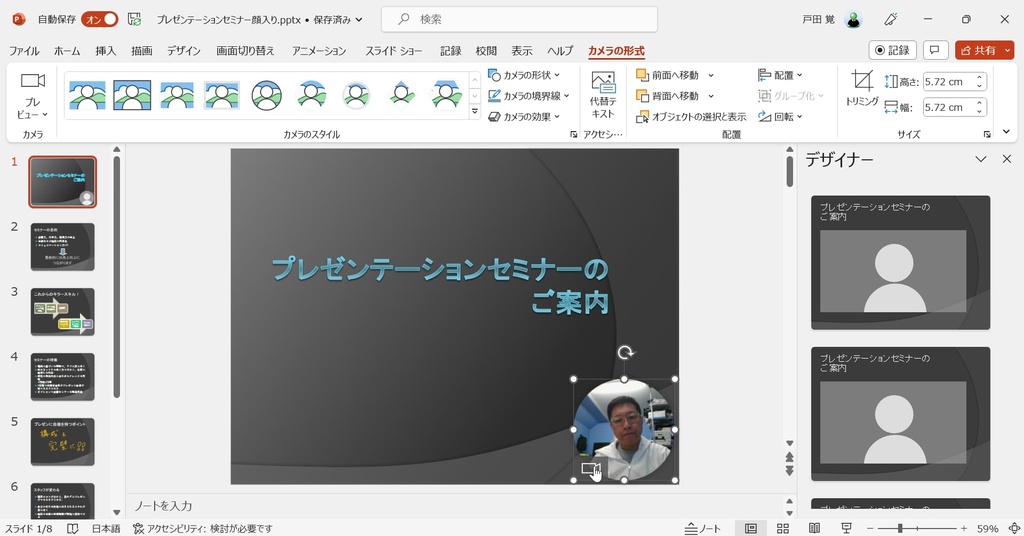1024x536 pixels.
Task: Zoom out with minus button
Action: pos(870,528)
